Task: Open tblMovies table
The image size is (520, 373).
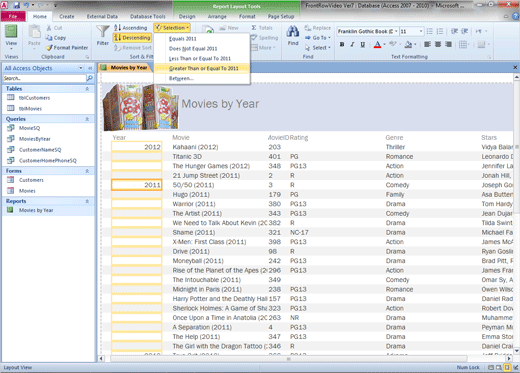Action: pyautogui.click(x=30, y=108)
